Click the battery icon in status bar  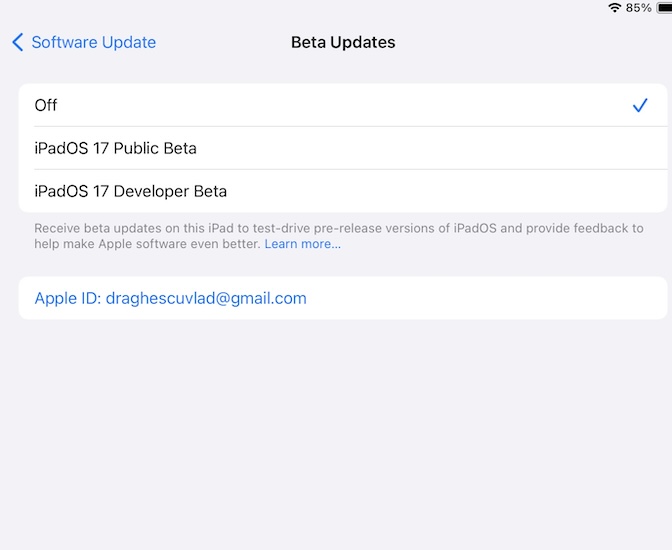664,8
